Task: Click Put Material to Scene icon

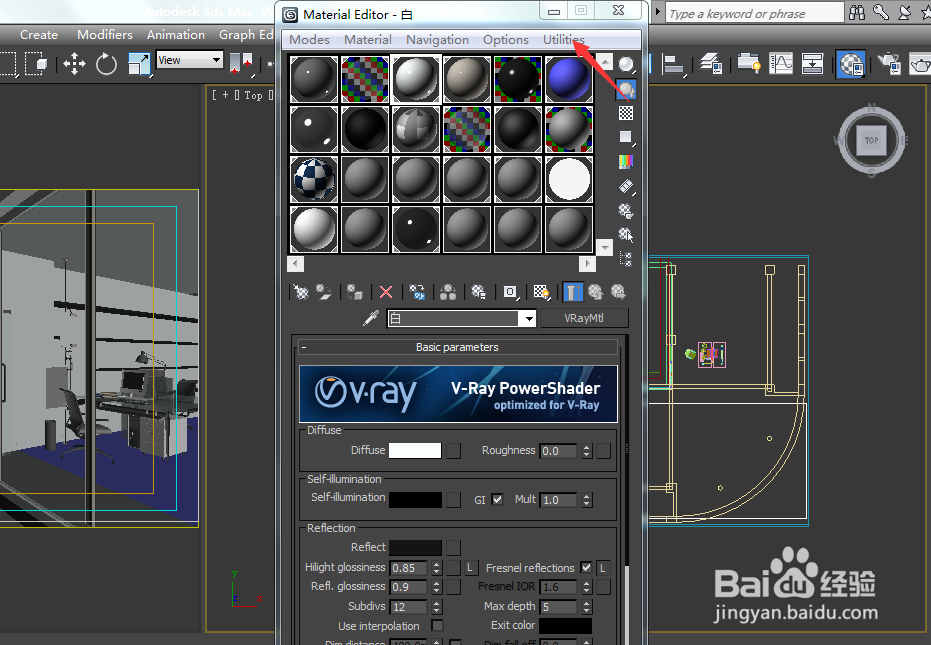Action: pyautogui.click(x=324, y=292)
